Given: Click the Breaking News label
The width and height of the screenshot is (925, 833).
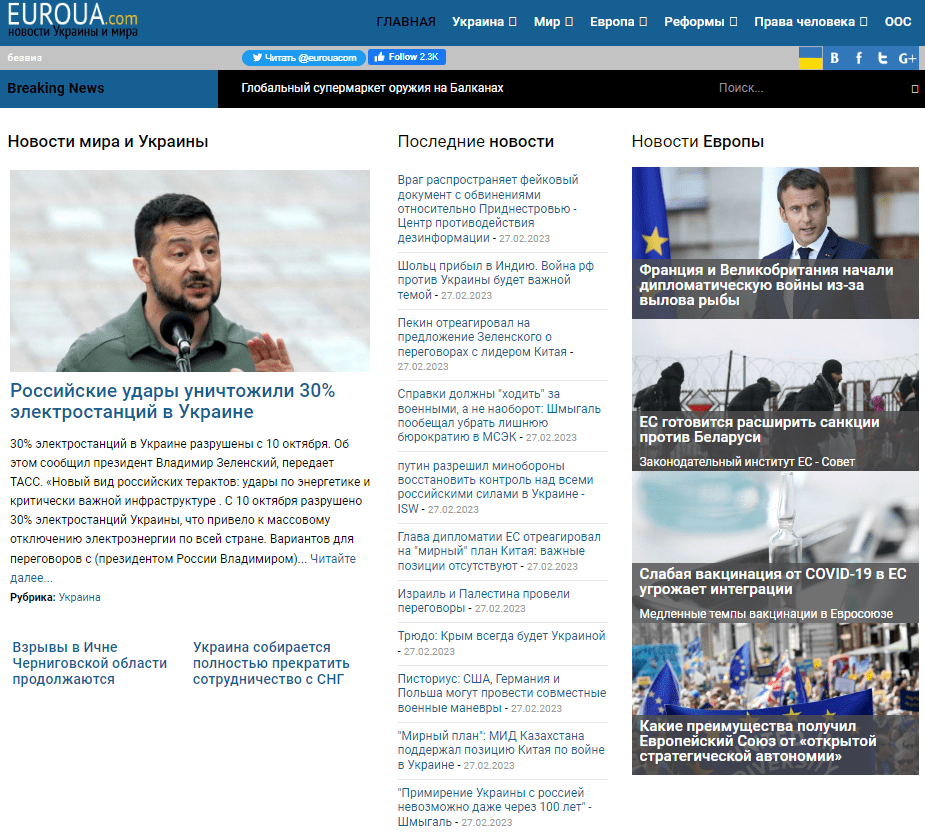Looking at the screenshot, I should click(55, 88).
